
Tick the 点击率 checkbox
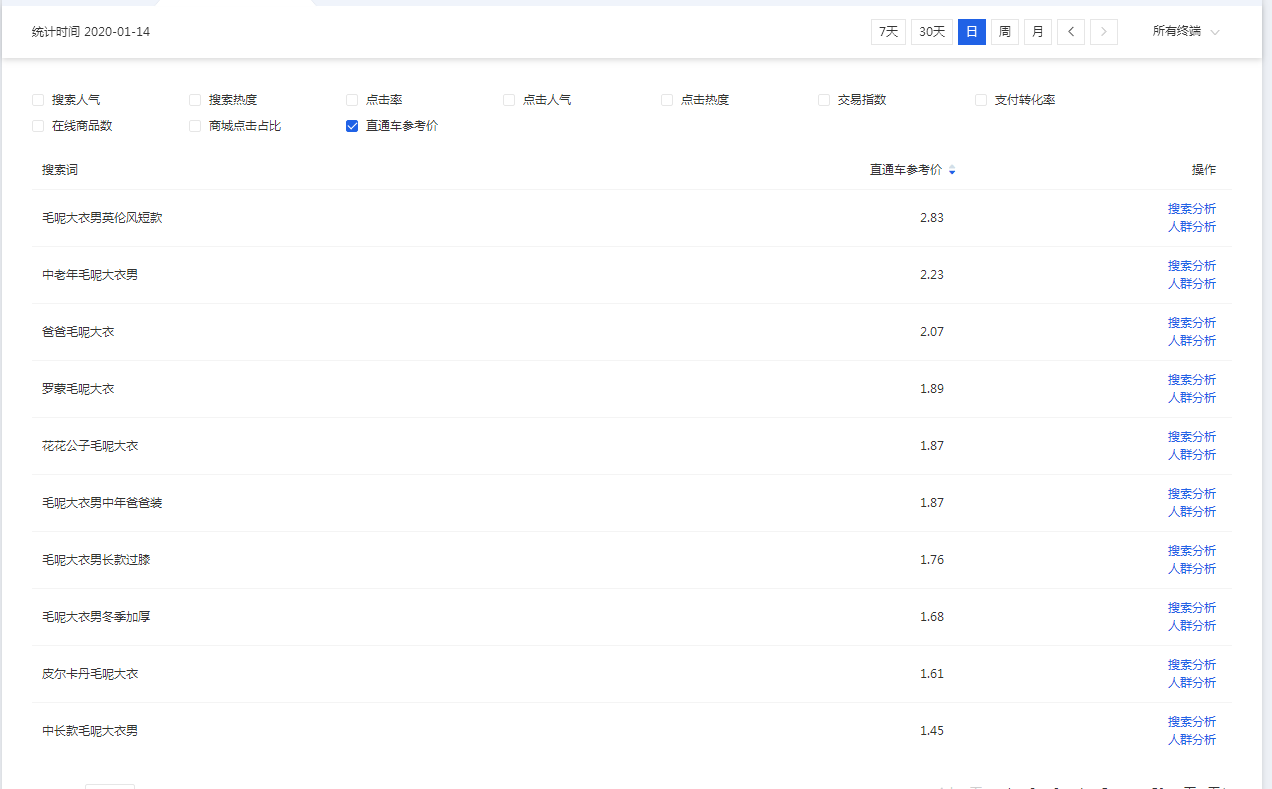pyautogui.click(x=352, y=100)
